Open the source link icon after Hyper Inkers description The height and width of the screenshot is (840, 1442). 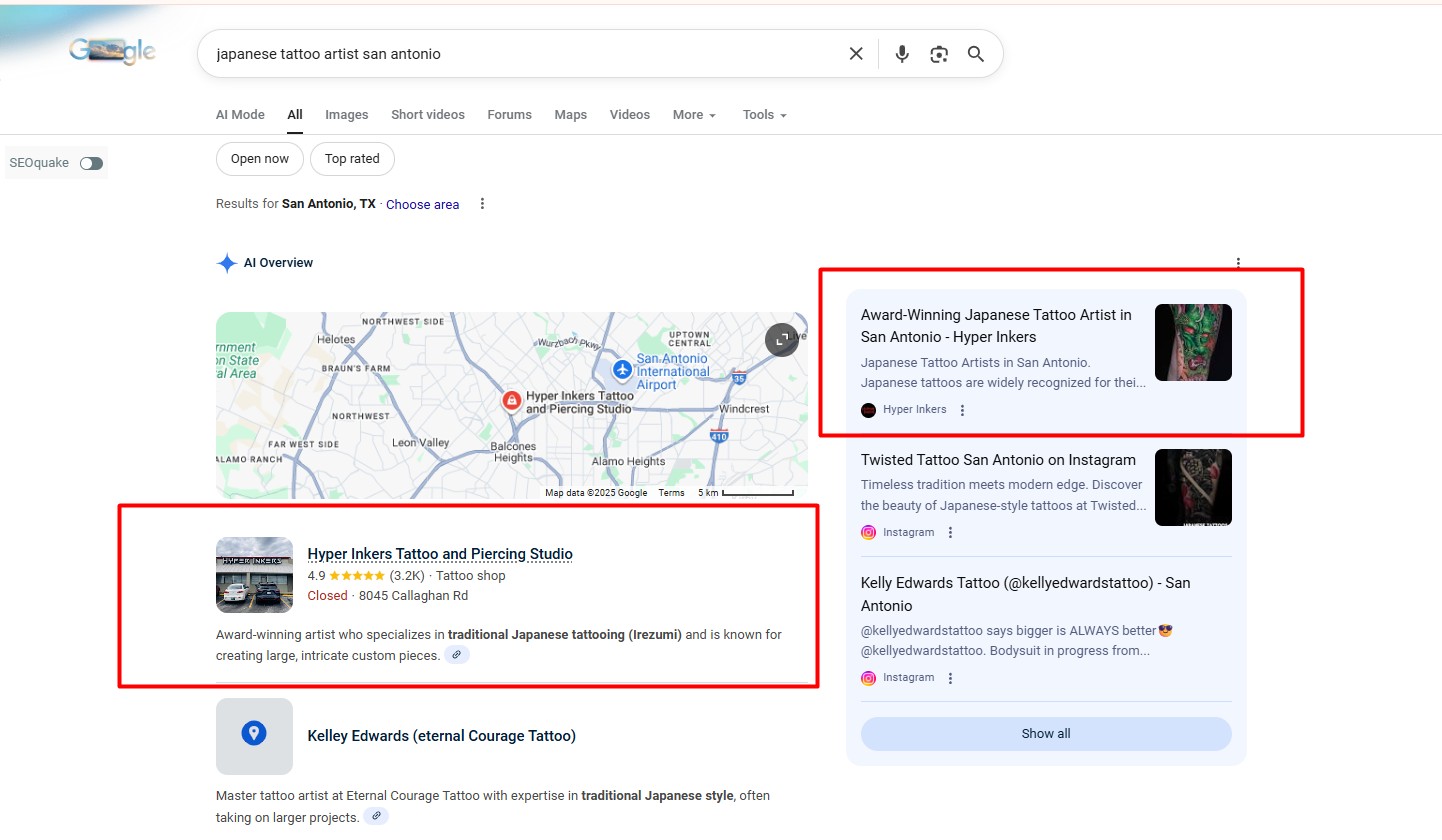456,655
